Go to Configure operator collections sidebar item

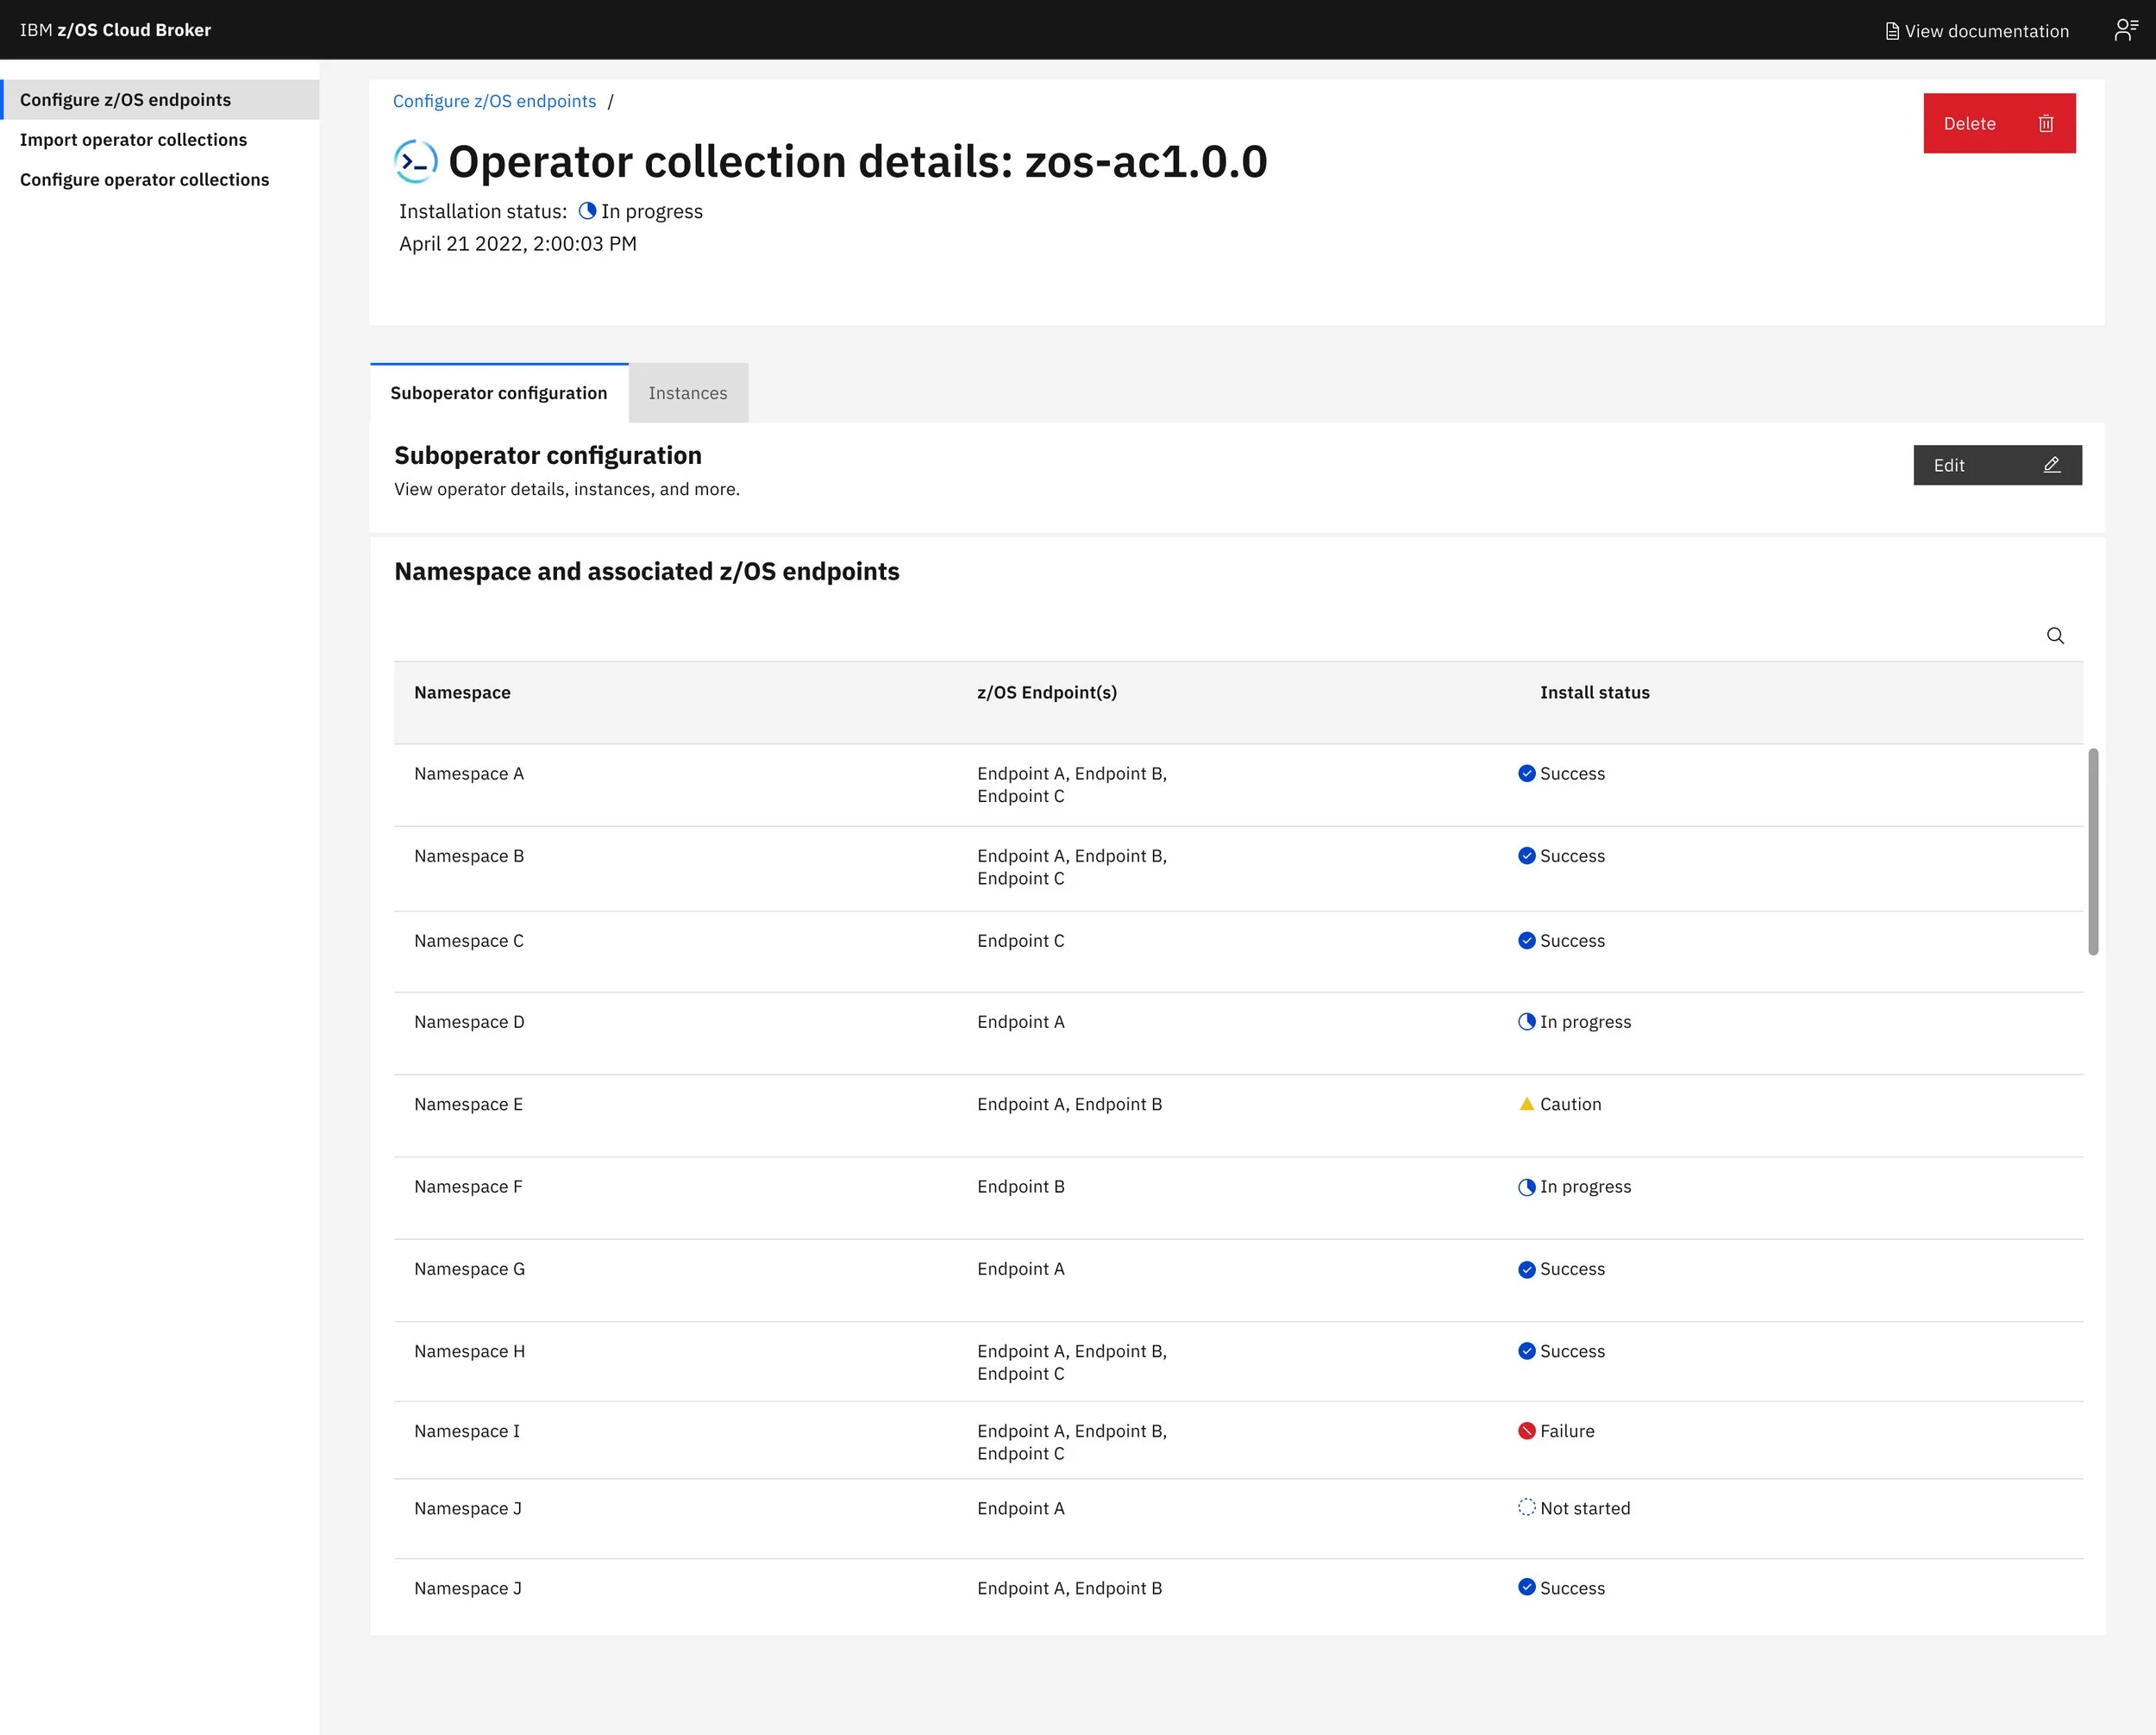[x=144, y=180]
